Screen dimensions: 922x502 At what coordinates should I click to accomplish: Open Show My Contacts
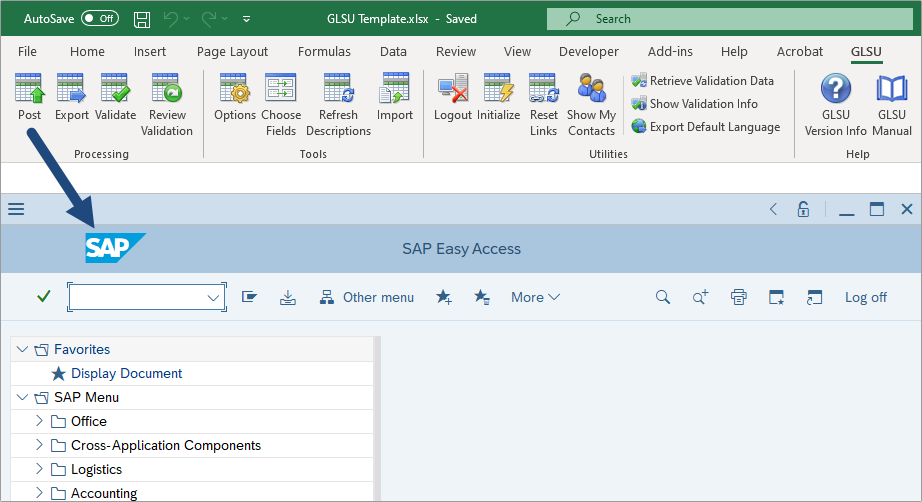[592, 105]
